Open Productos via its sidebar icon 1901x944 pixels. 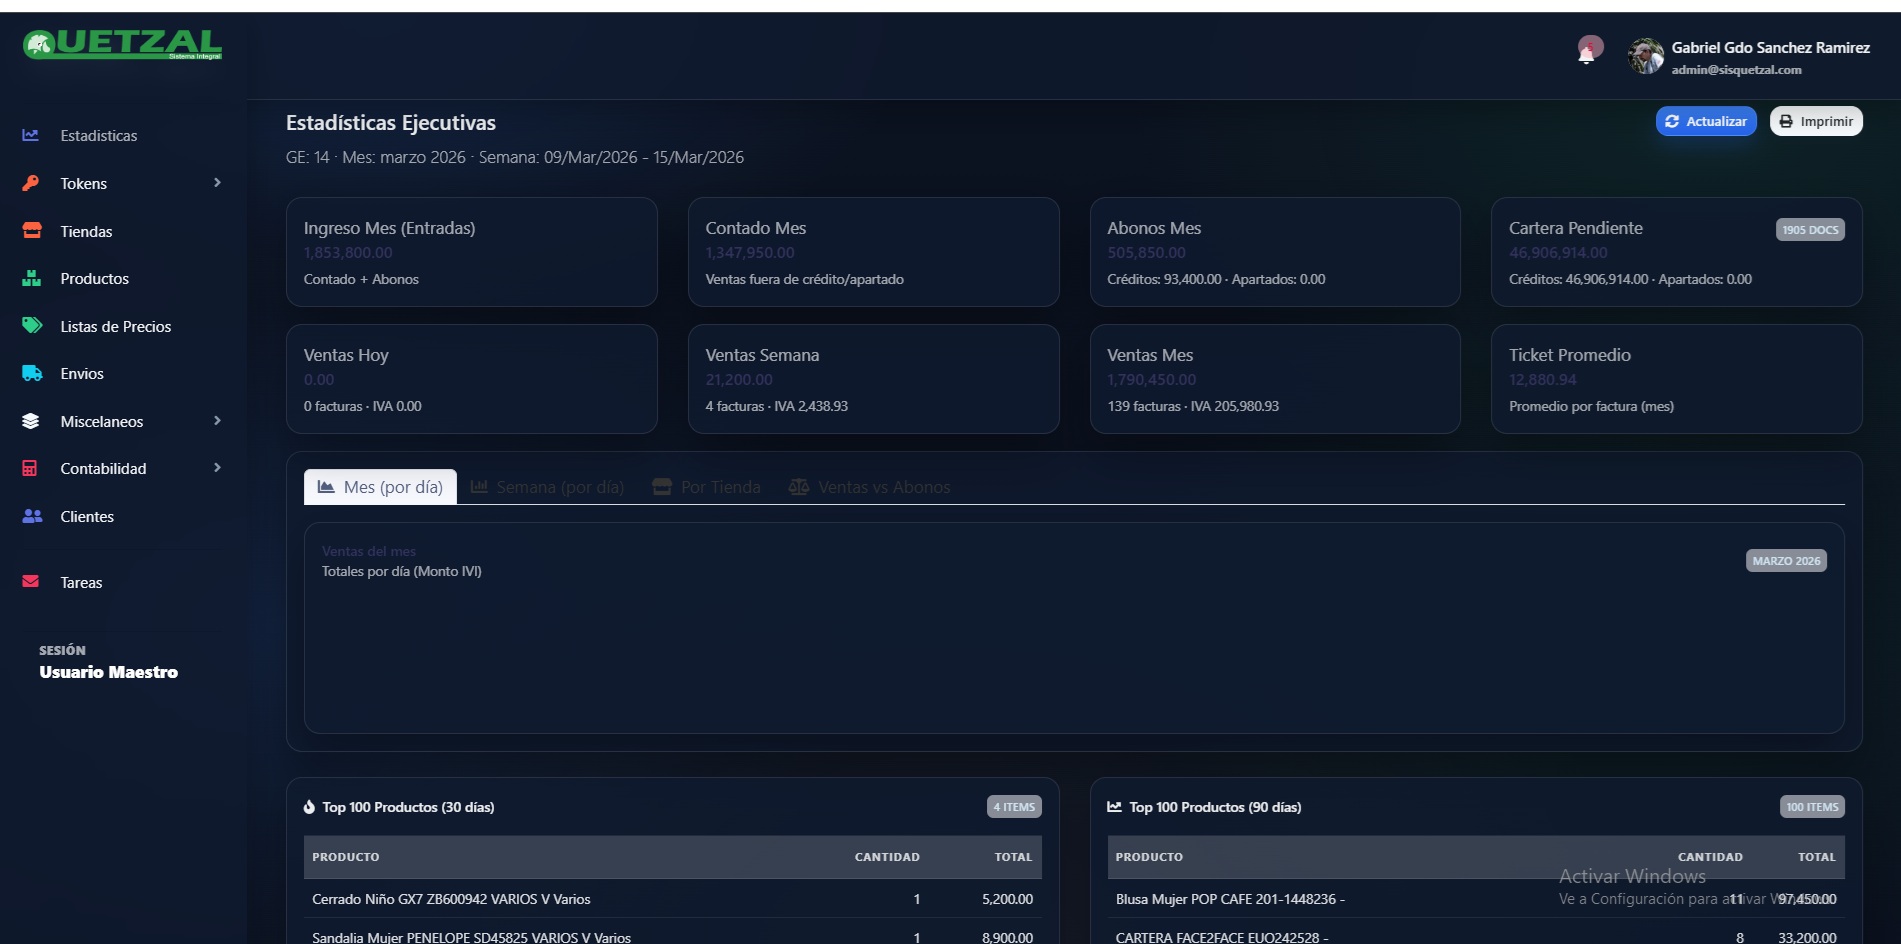(x=30, y=278)
